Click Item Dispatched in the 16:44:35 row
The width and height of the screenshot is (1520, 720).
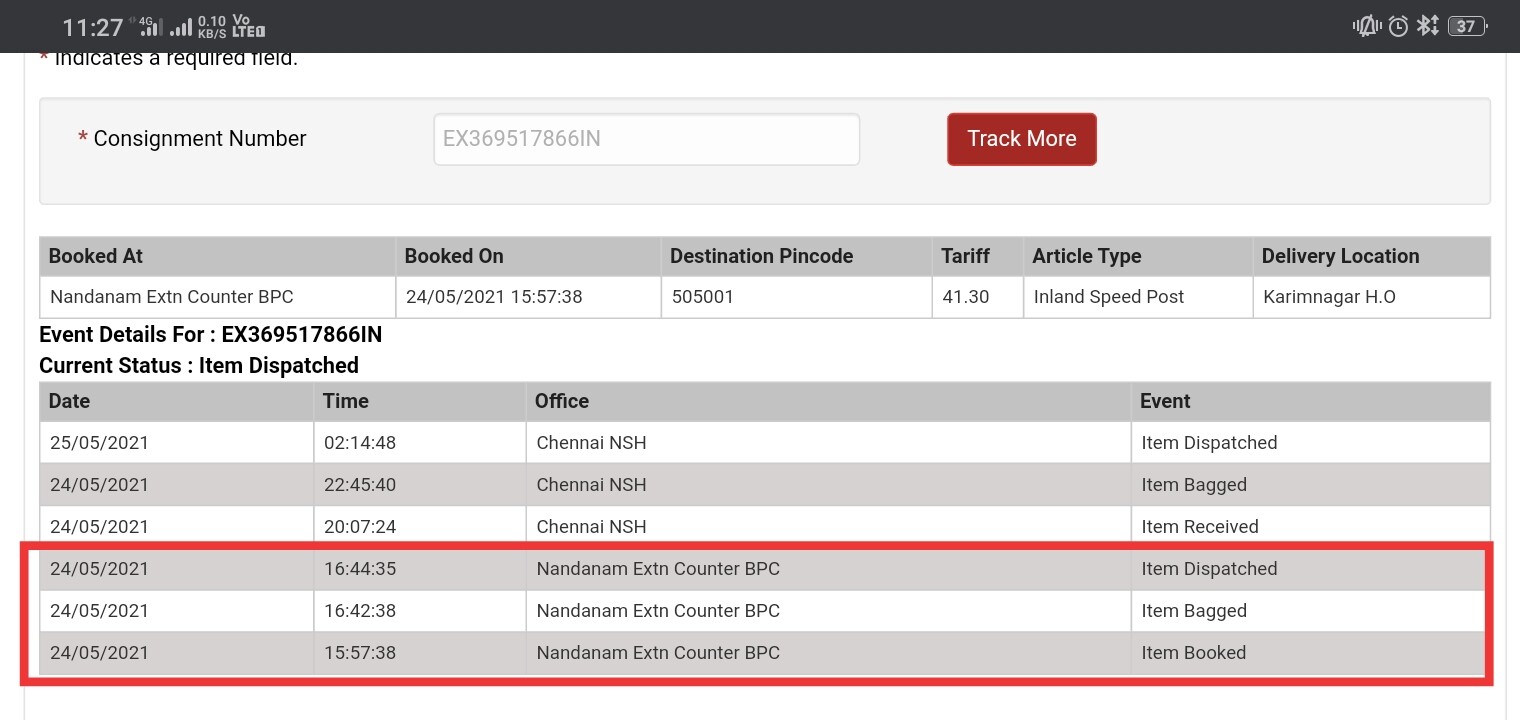[1209, 569]
